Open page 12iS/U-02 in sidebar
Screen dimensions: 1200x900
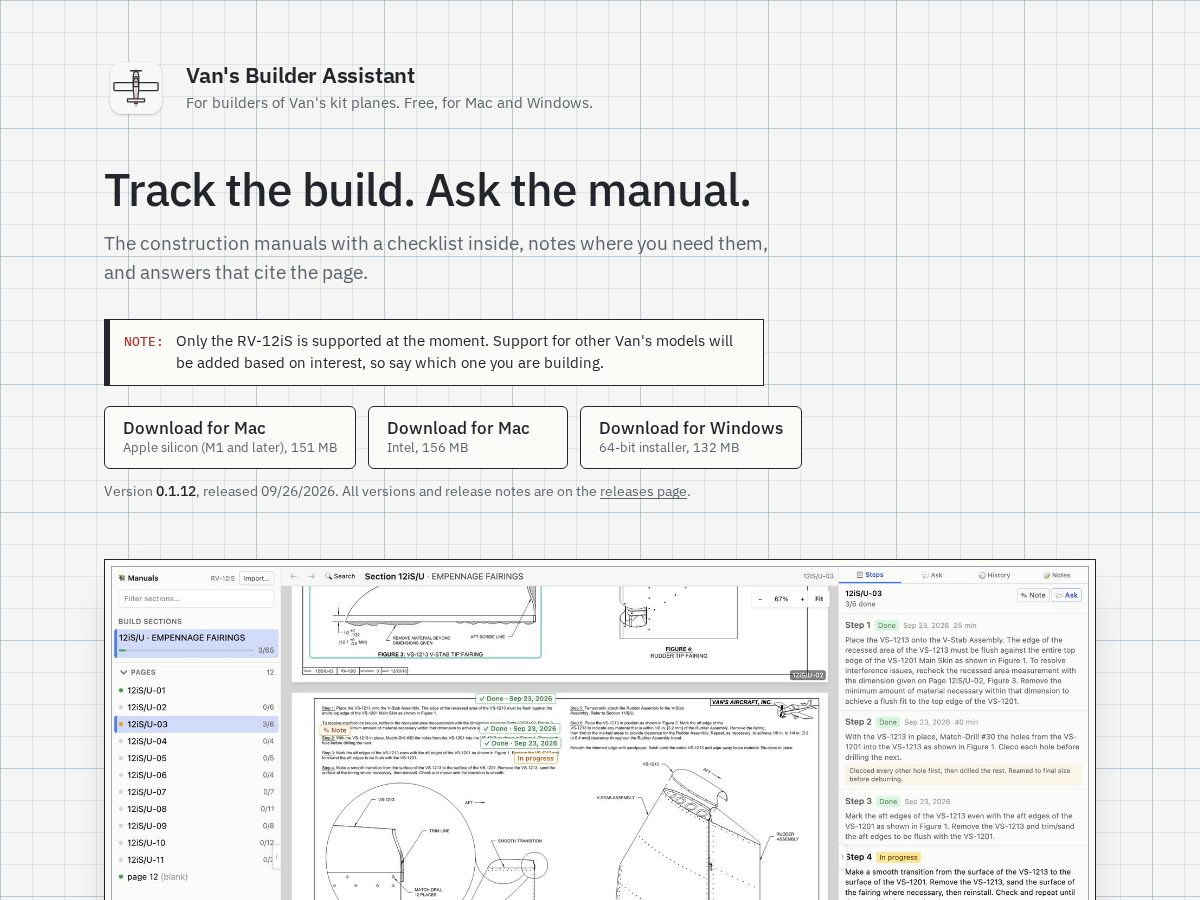tap(196, 707)
